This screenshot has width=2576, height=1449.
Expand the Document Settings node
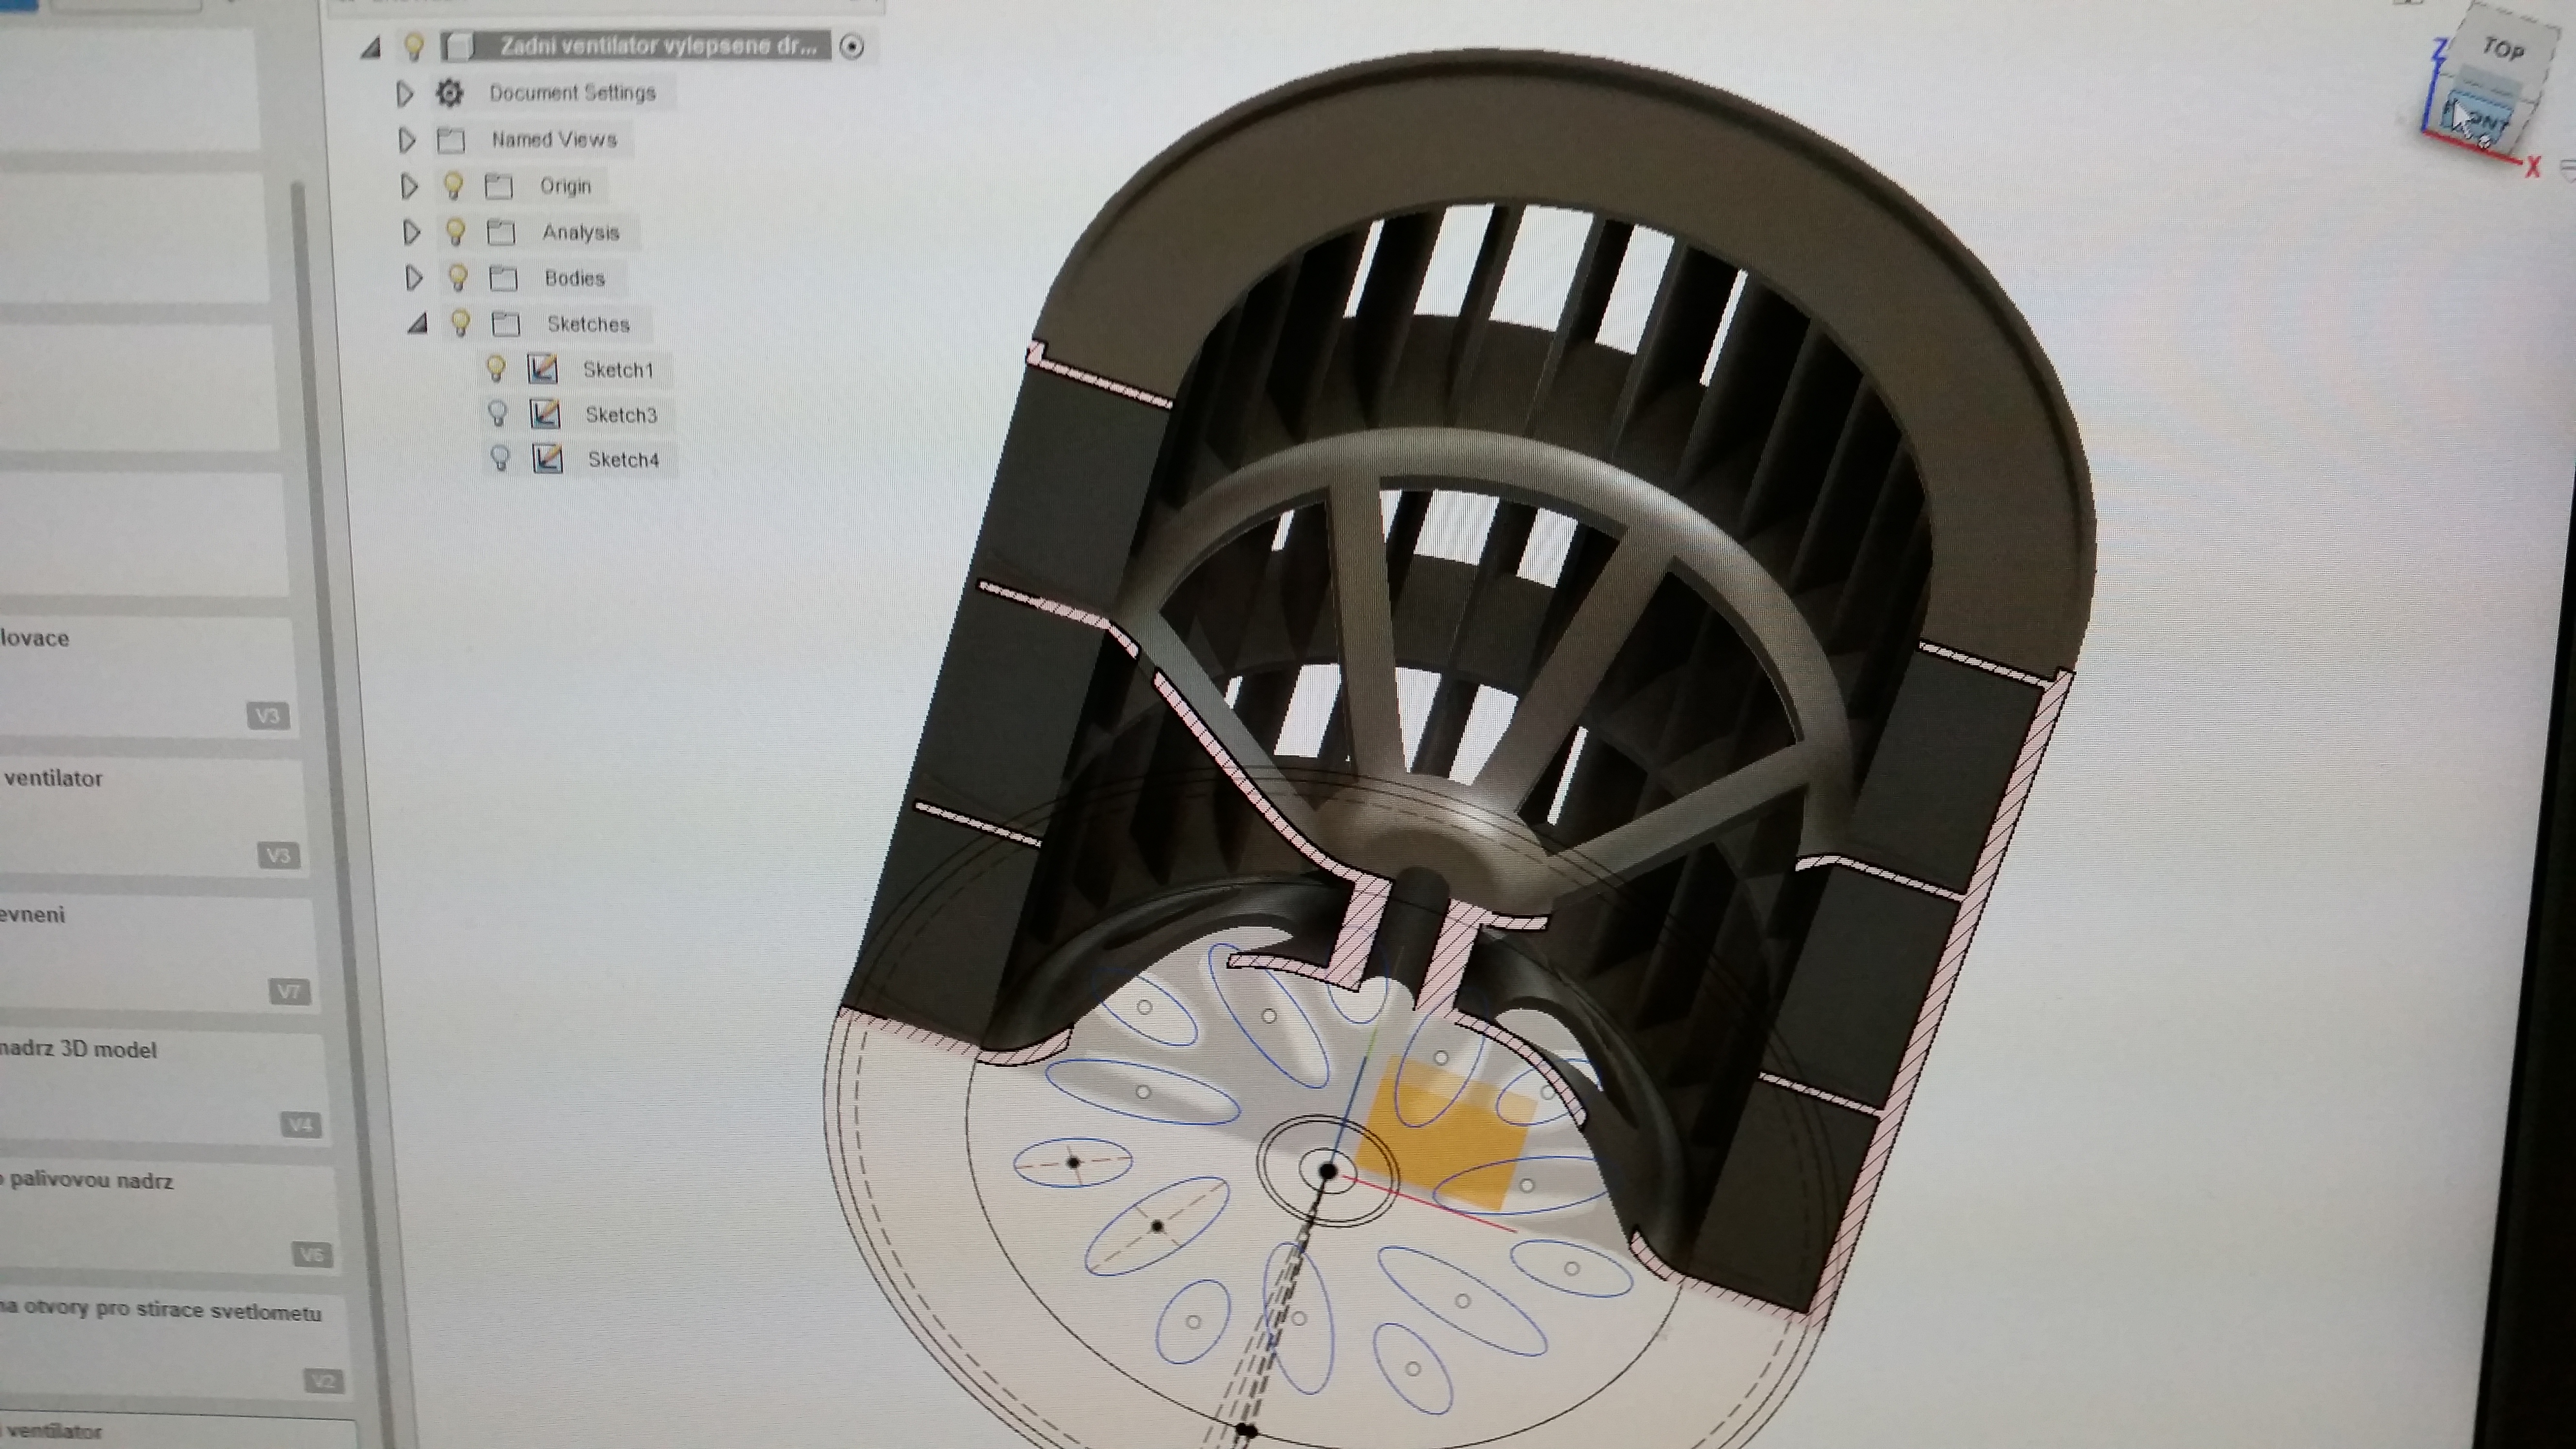click(x=405, y=94)
